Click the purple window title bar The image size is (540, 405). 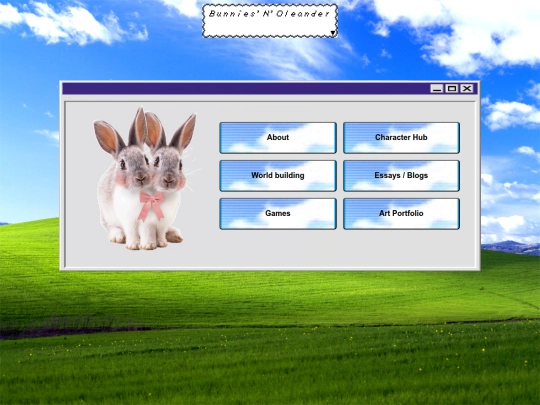(x=270, y=89)
